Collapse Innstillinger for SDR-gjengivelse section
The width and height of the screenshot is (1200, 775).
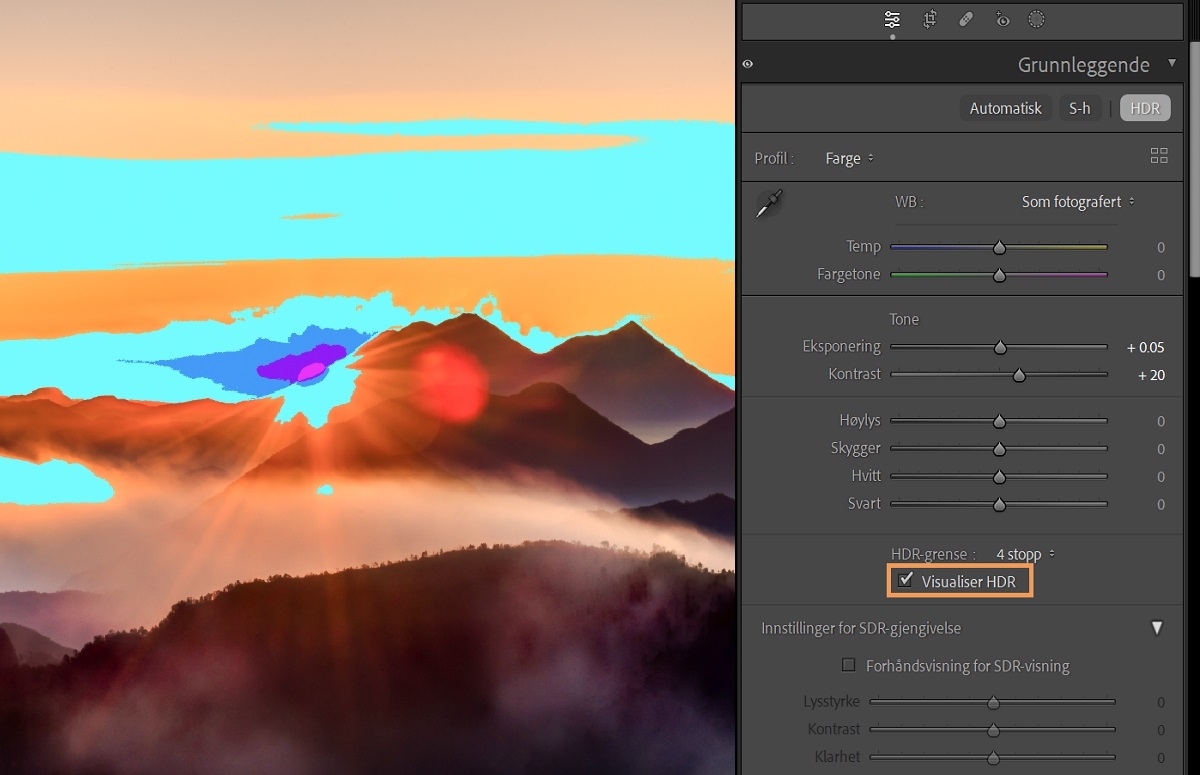pyautogui.click(x=1157, y=628)
